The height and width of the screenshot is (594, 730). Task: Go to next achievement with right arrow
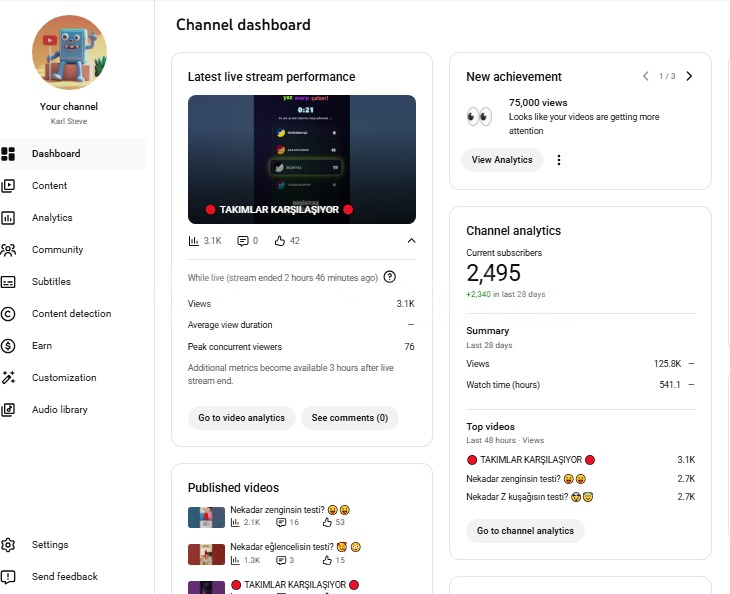[689, 76]
